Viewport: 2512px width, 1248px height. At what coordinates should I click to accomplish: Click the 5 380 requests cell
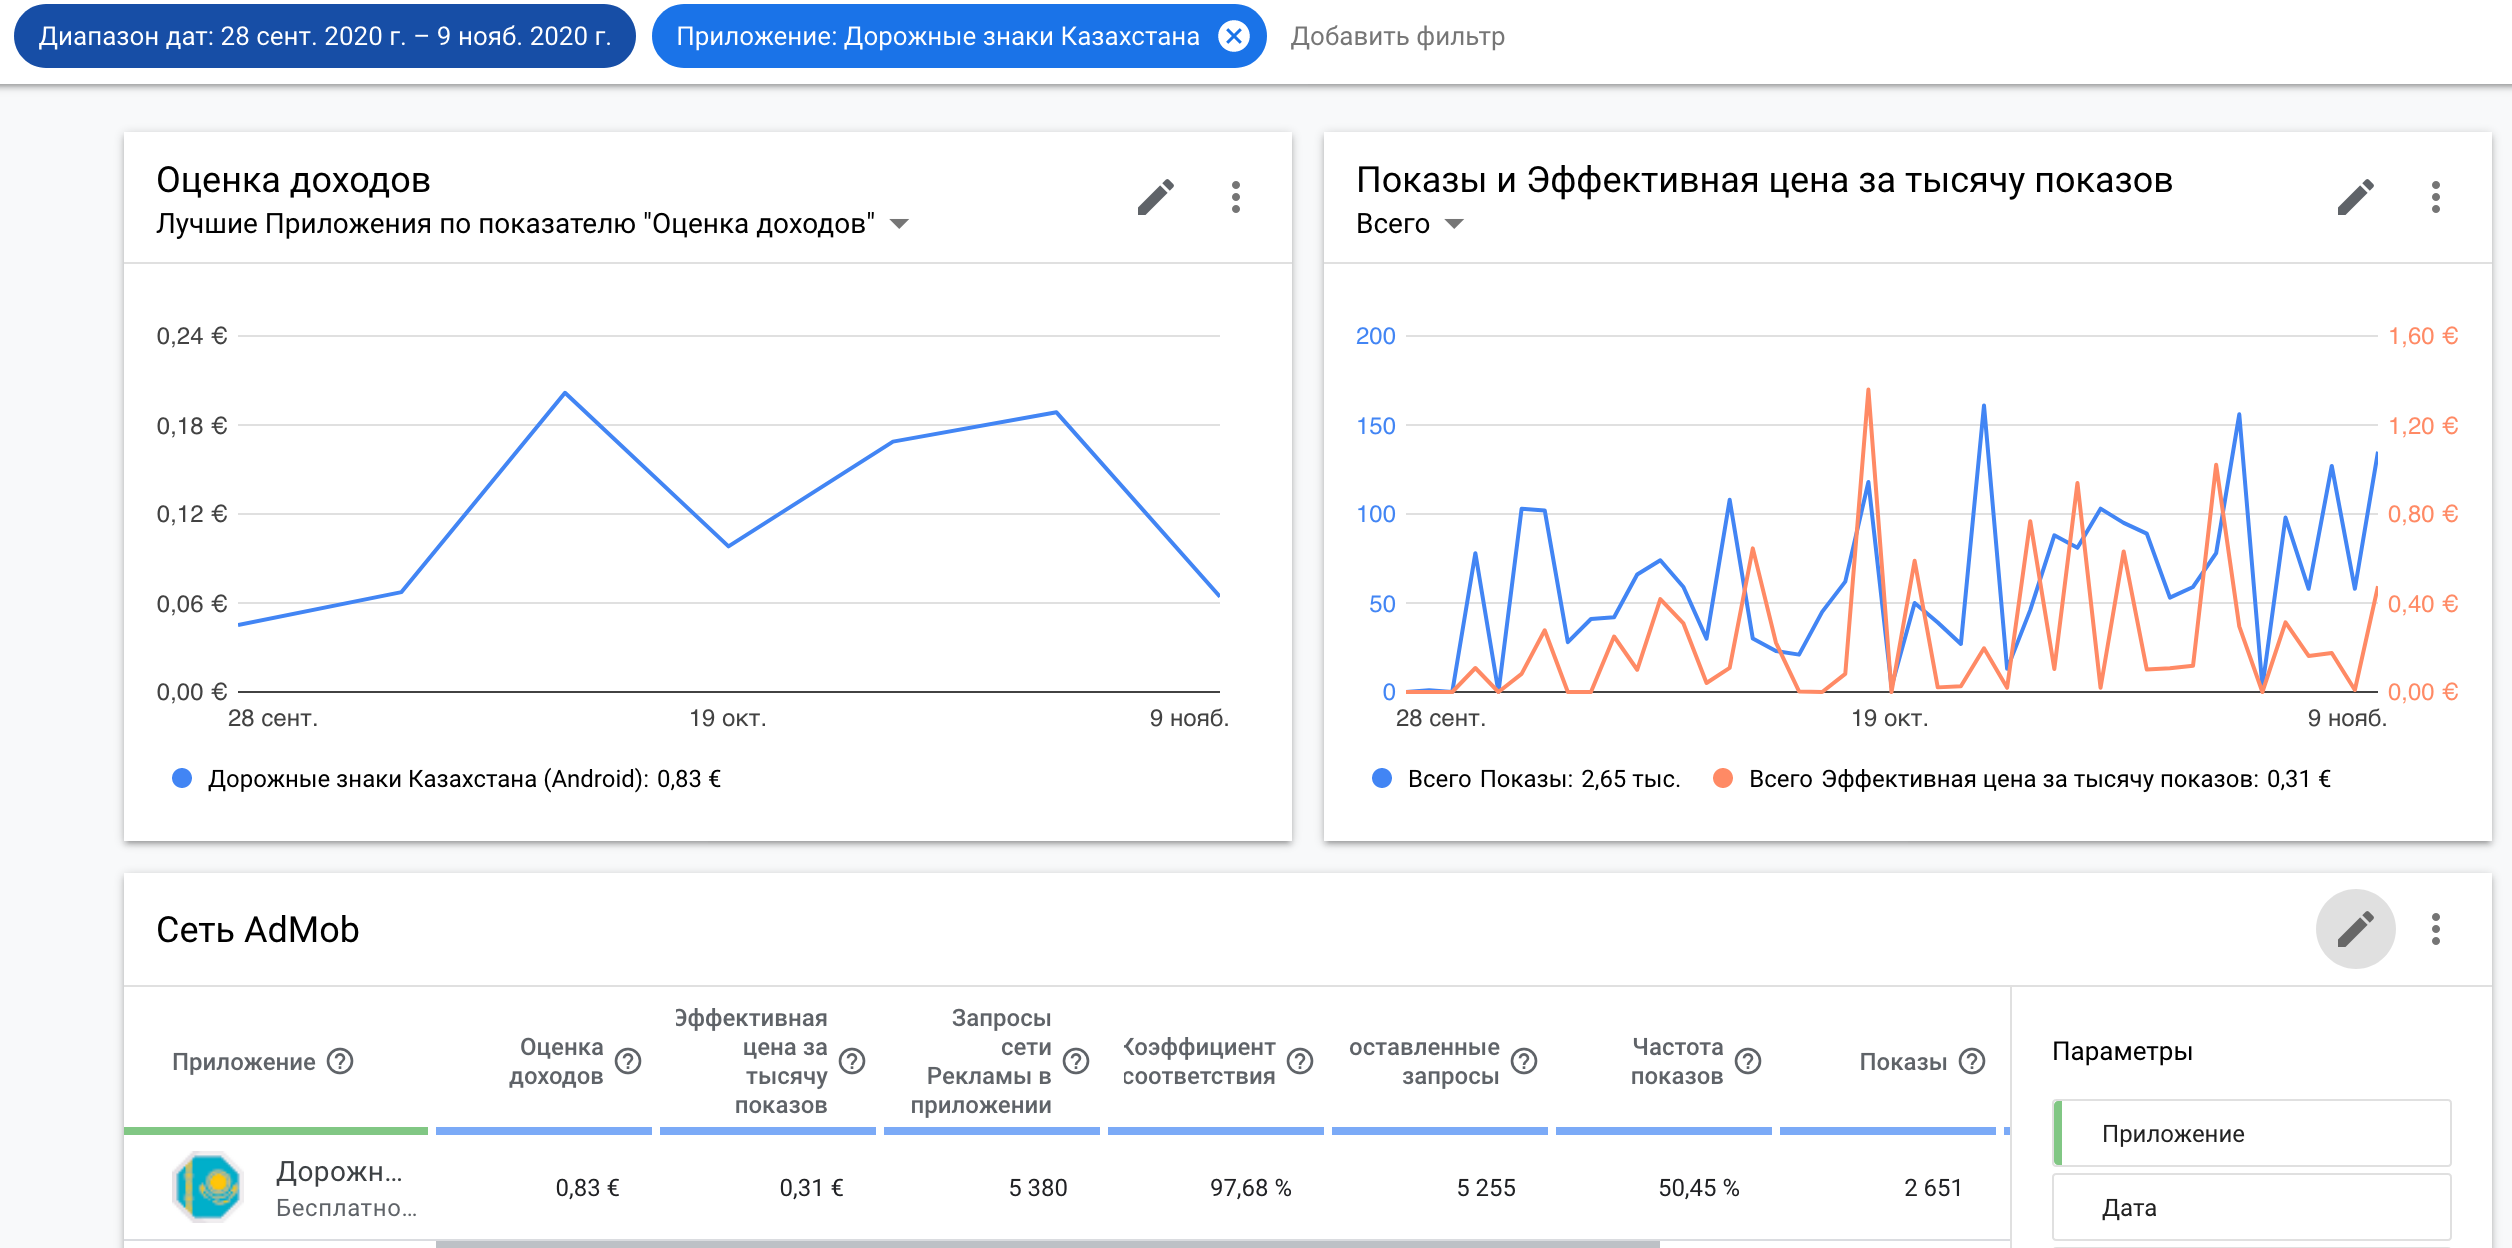point(1038,1188)
